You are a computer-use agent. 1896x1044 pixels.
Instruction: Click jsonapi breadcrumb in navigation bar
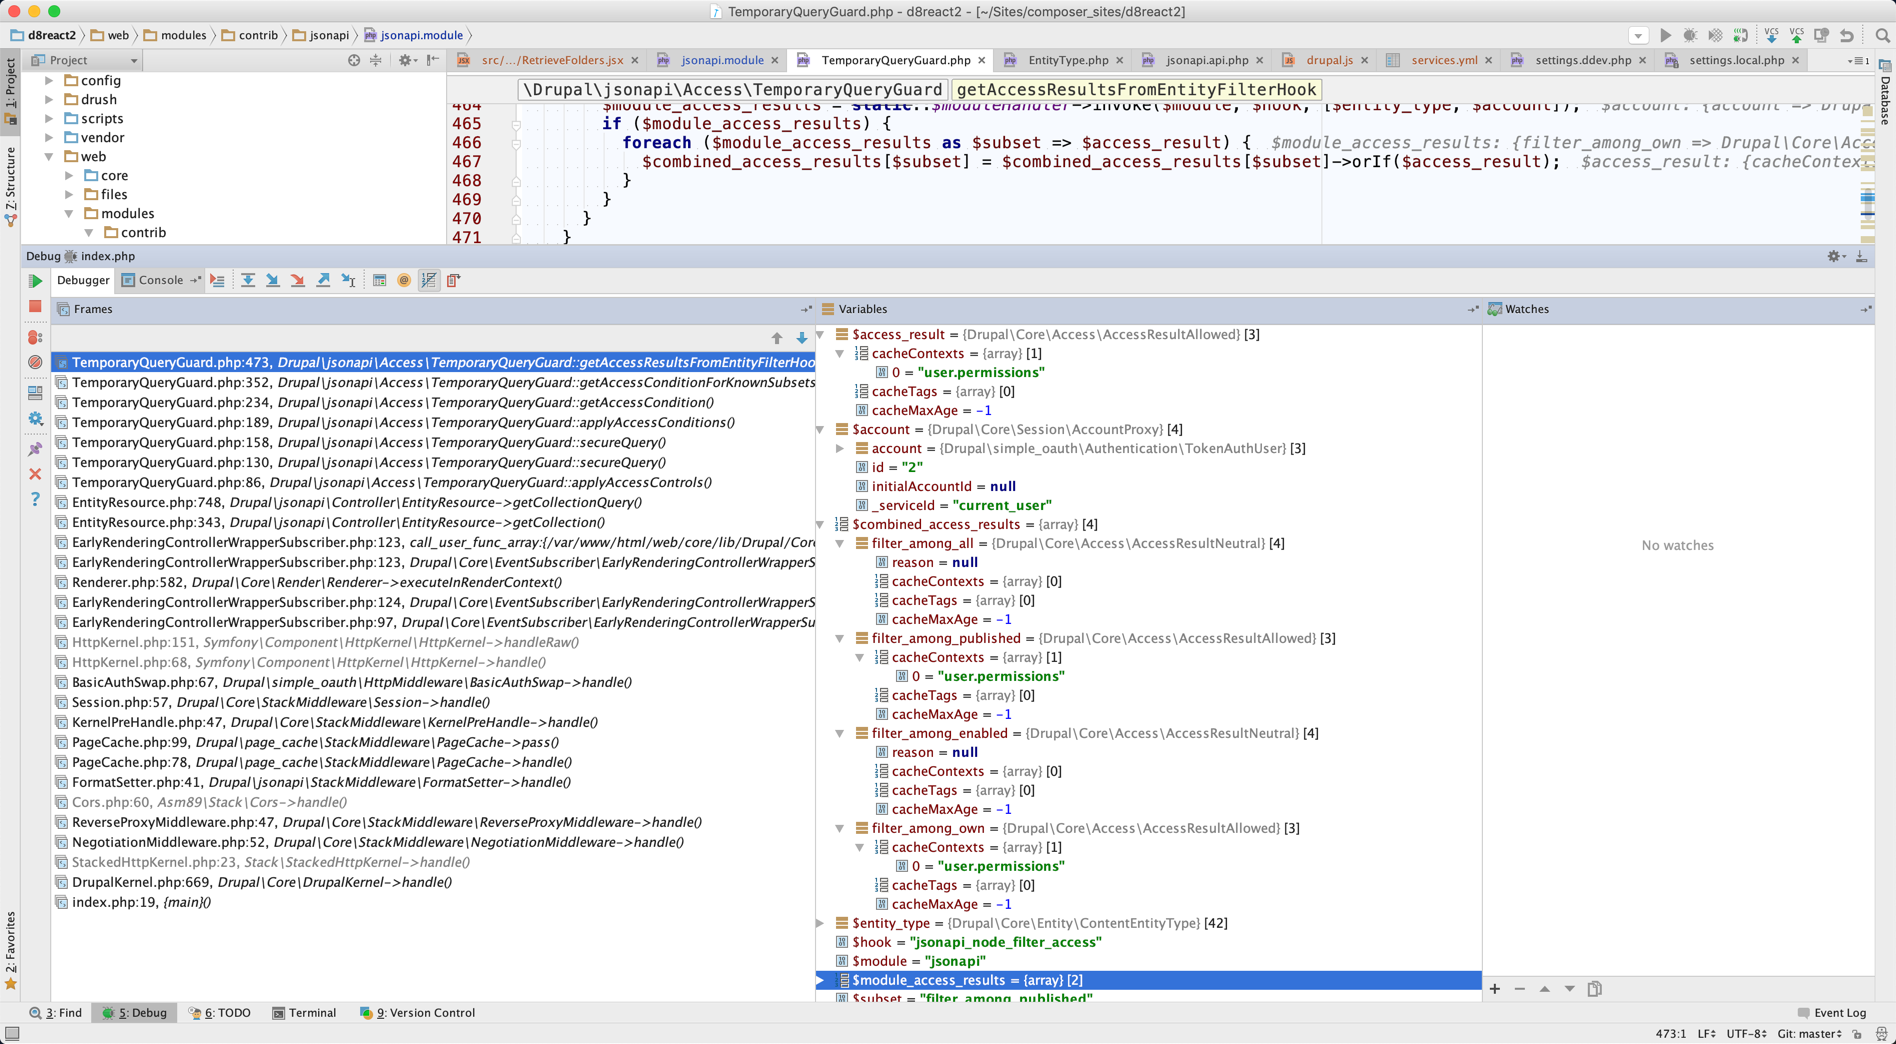coord(321,36)
